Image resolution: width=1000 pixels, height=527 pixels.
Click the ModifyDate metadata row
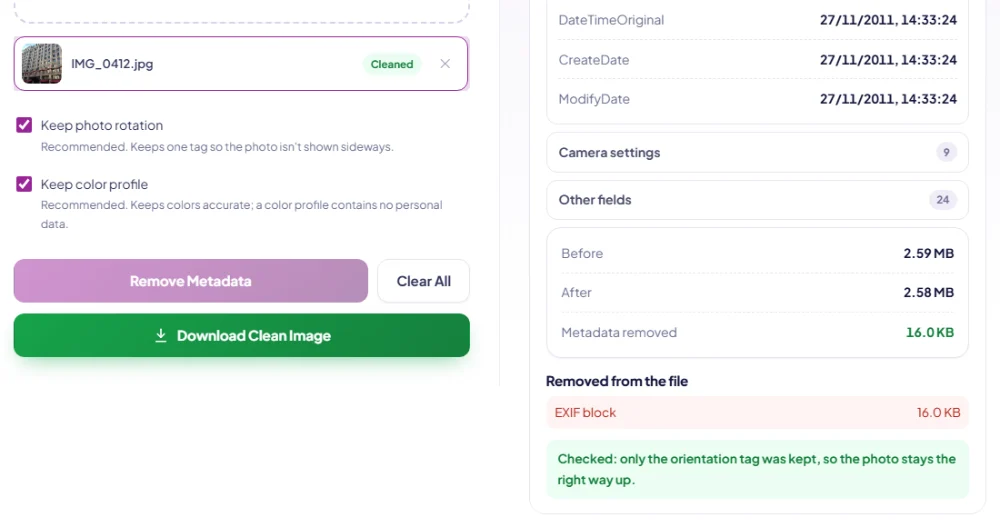click(758, 99)
